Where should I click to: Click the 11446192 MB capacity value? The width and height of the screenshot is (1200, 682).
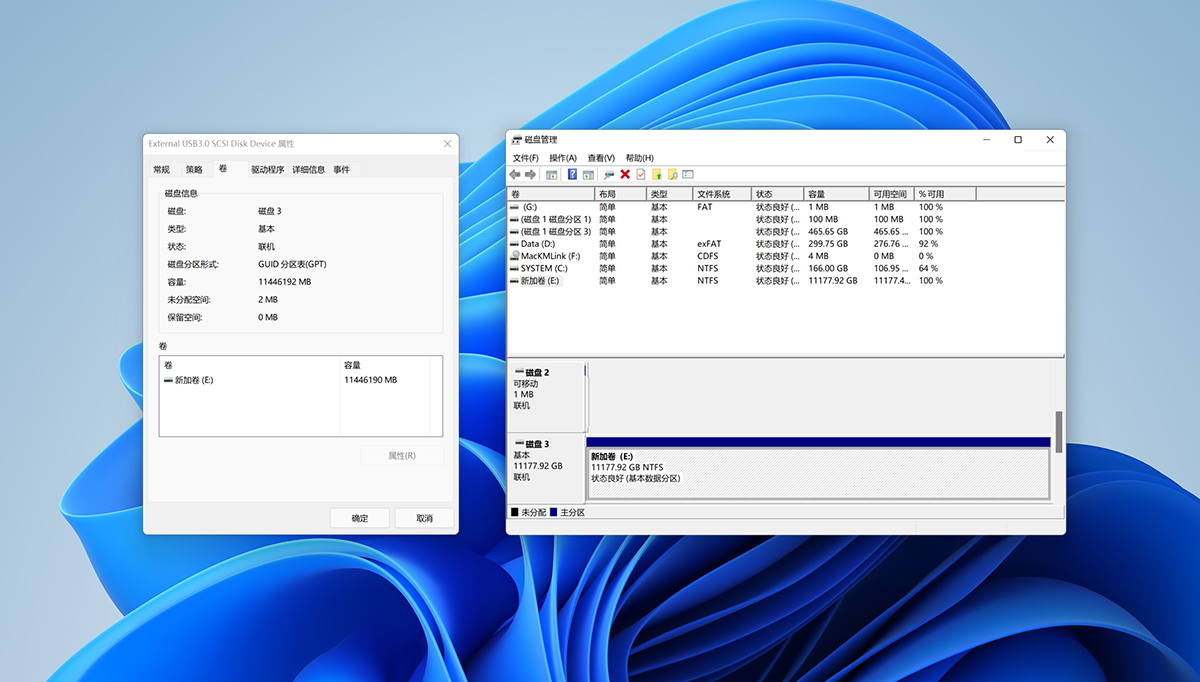point(285,282)
